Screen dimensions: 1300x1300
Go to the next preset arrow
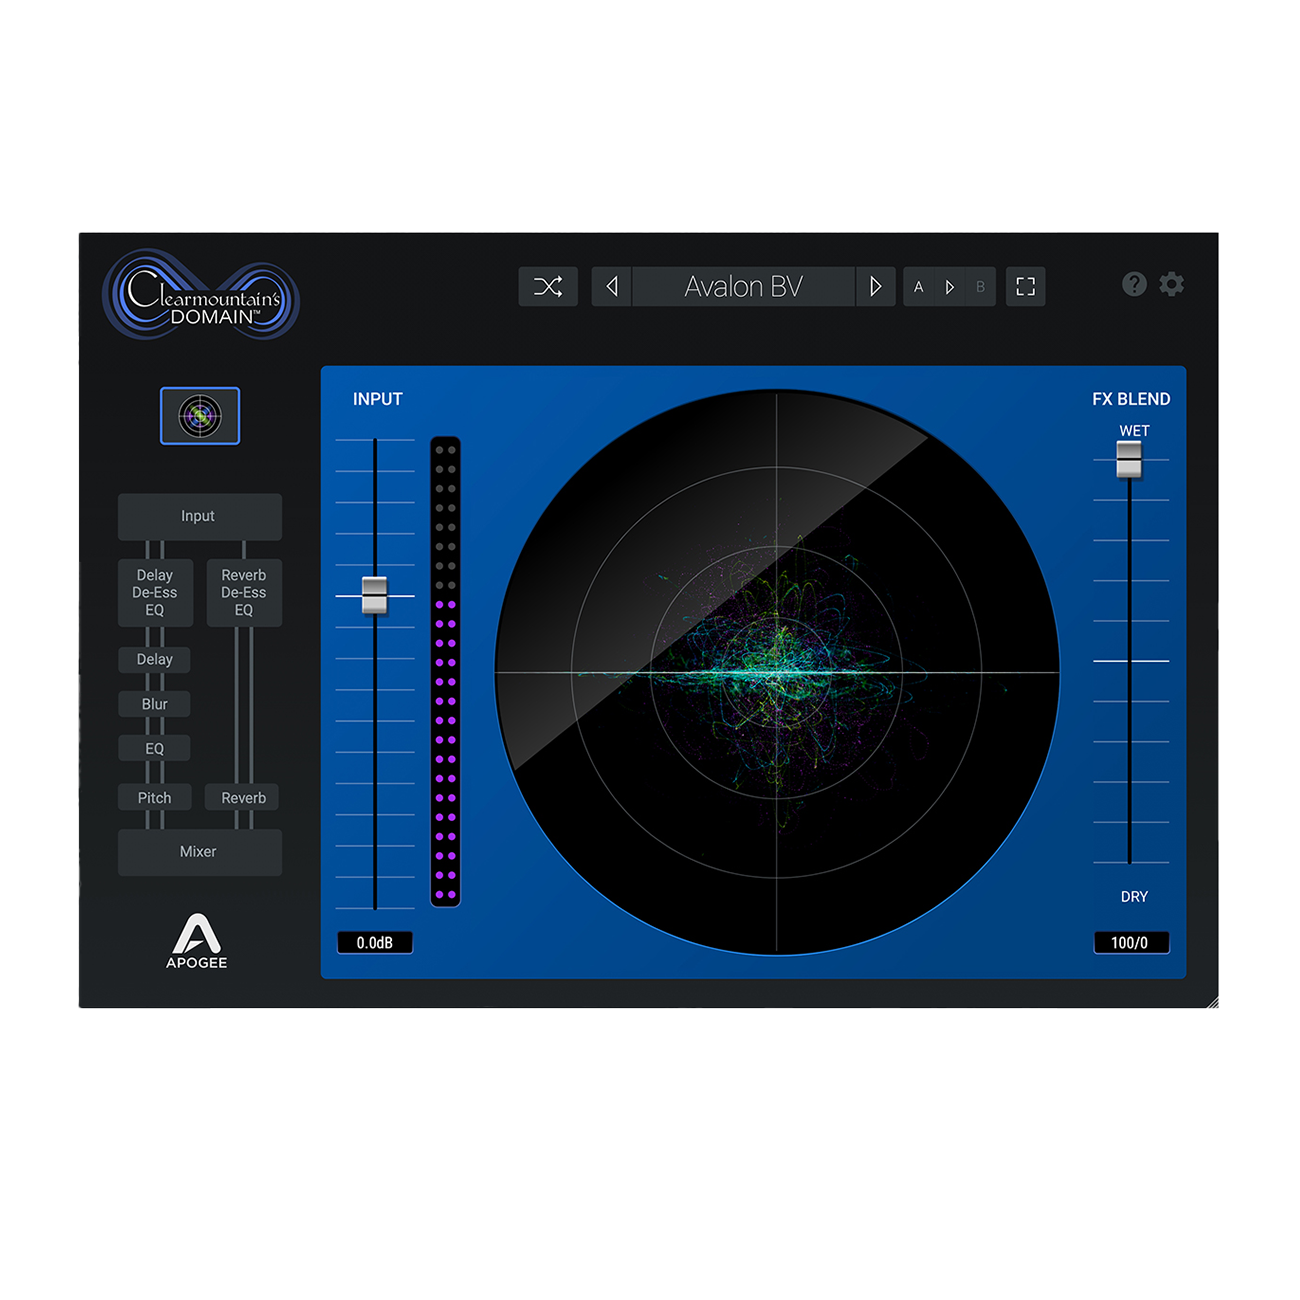click(875, 287)
